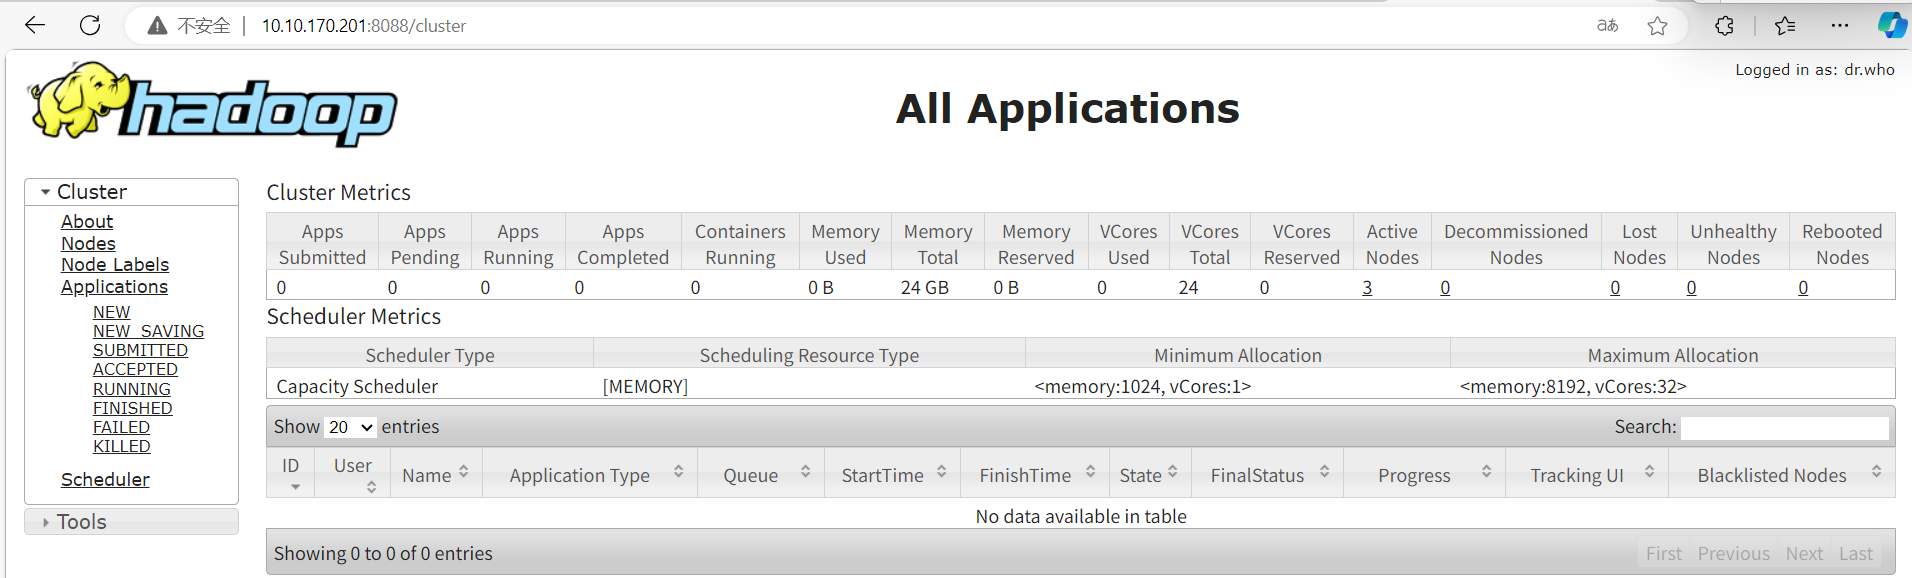Click the Hadoop elephant logo
1912x578 pixels.
(213, 104)
